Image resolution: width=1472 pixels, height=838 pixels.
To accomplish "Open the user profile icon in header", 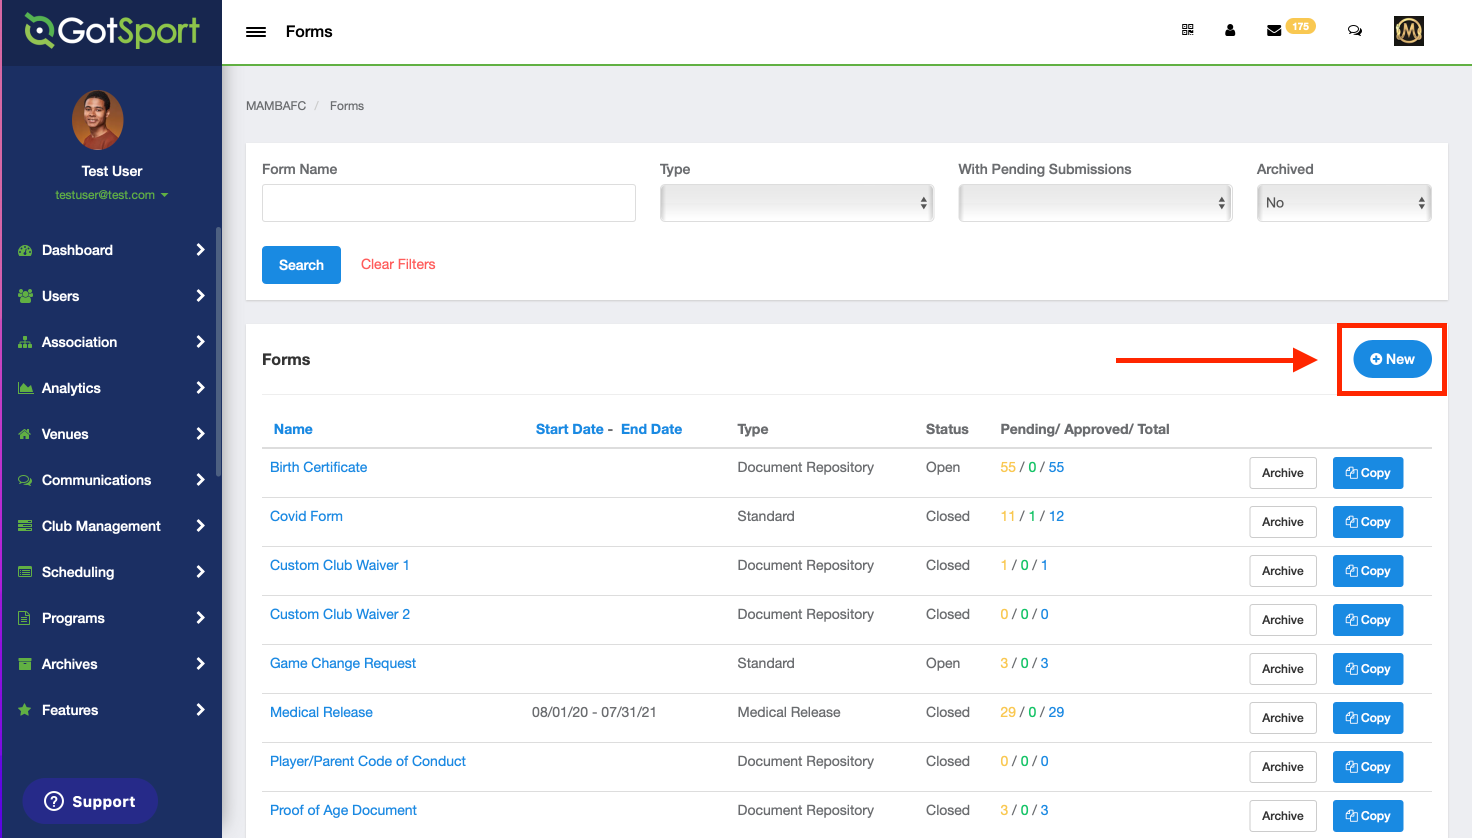I will pyautogui.click(x=1230, y=30).
